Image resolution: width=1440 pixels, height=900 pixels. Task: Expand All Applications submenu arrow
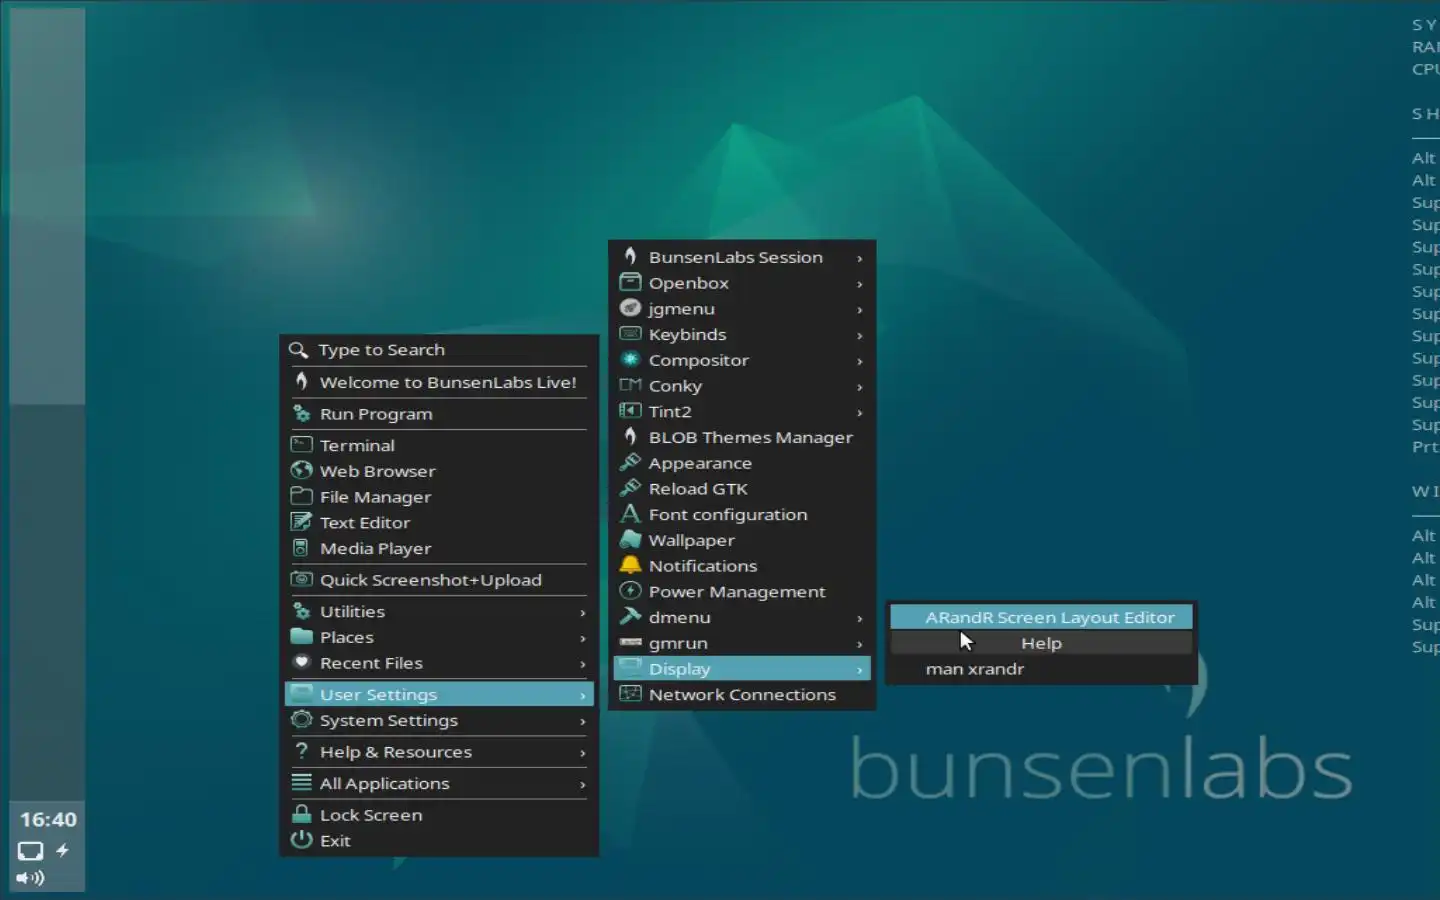pyautogui.click(x=583, y=784)
